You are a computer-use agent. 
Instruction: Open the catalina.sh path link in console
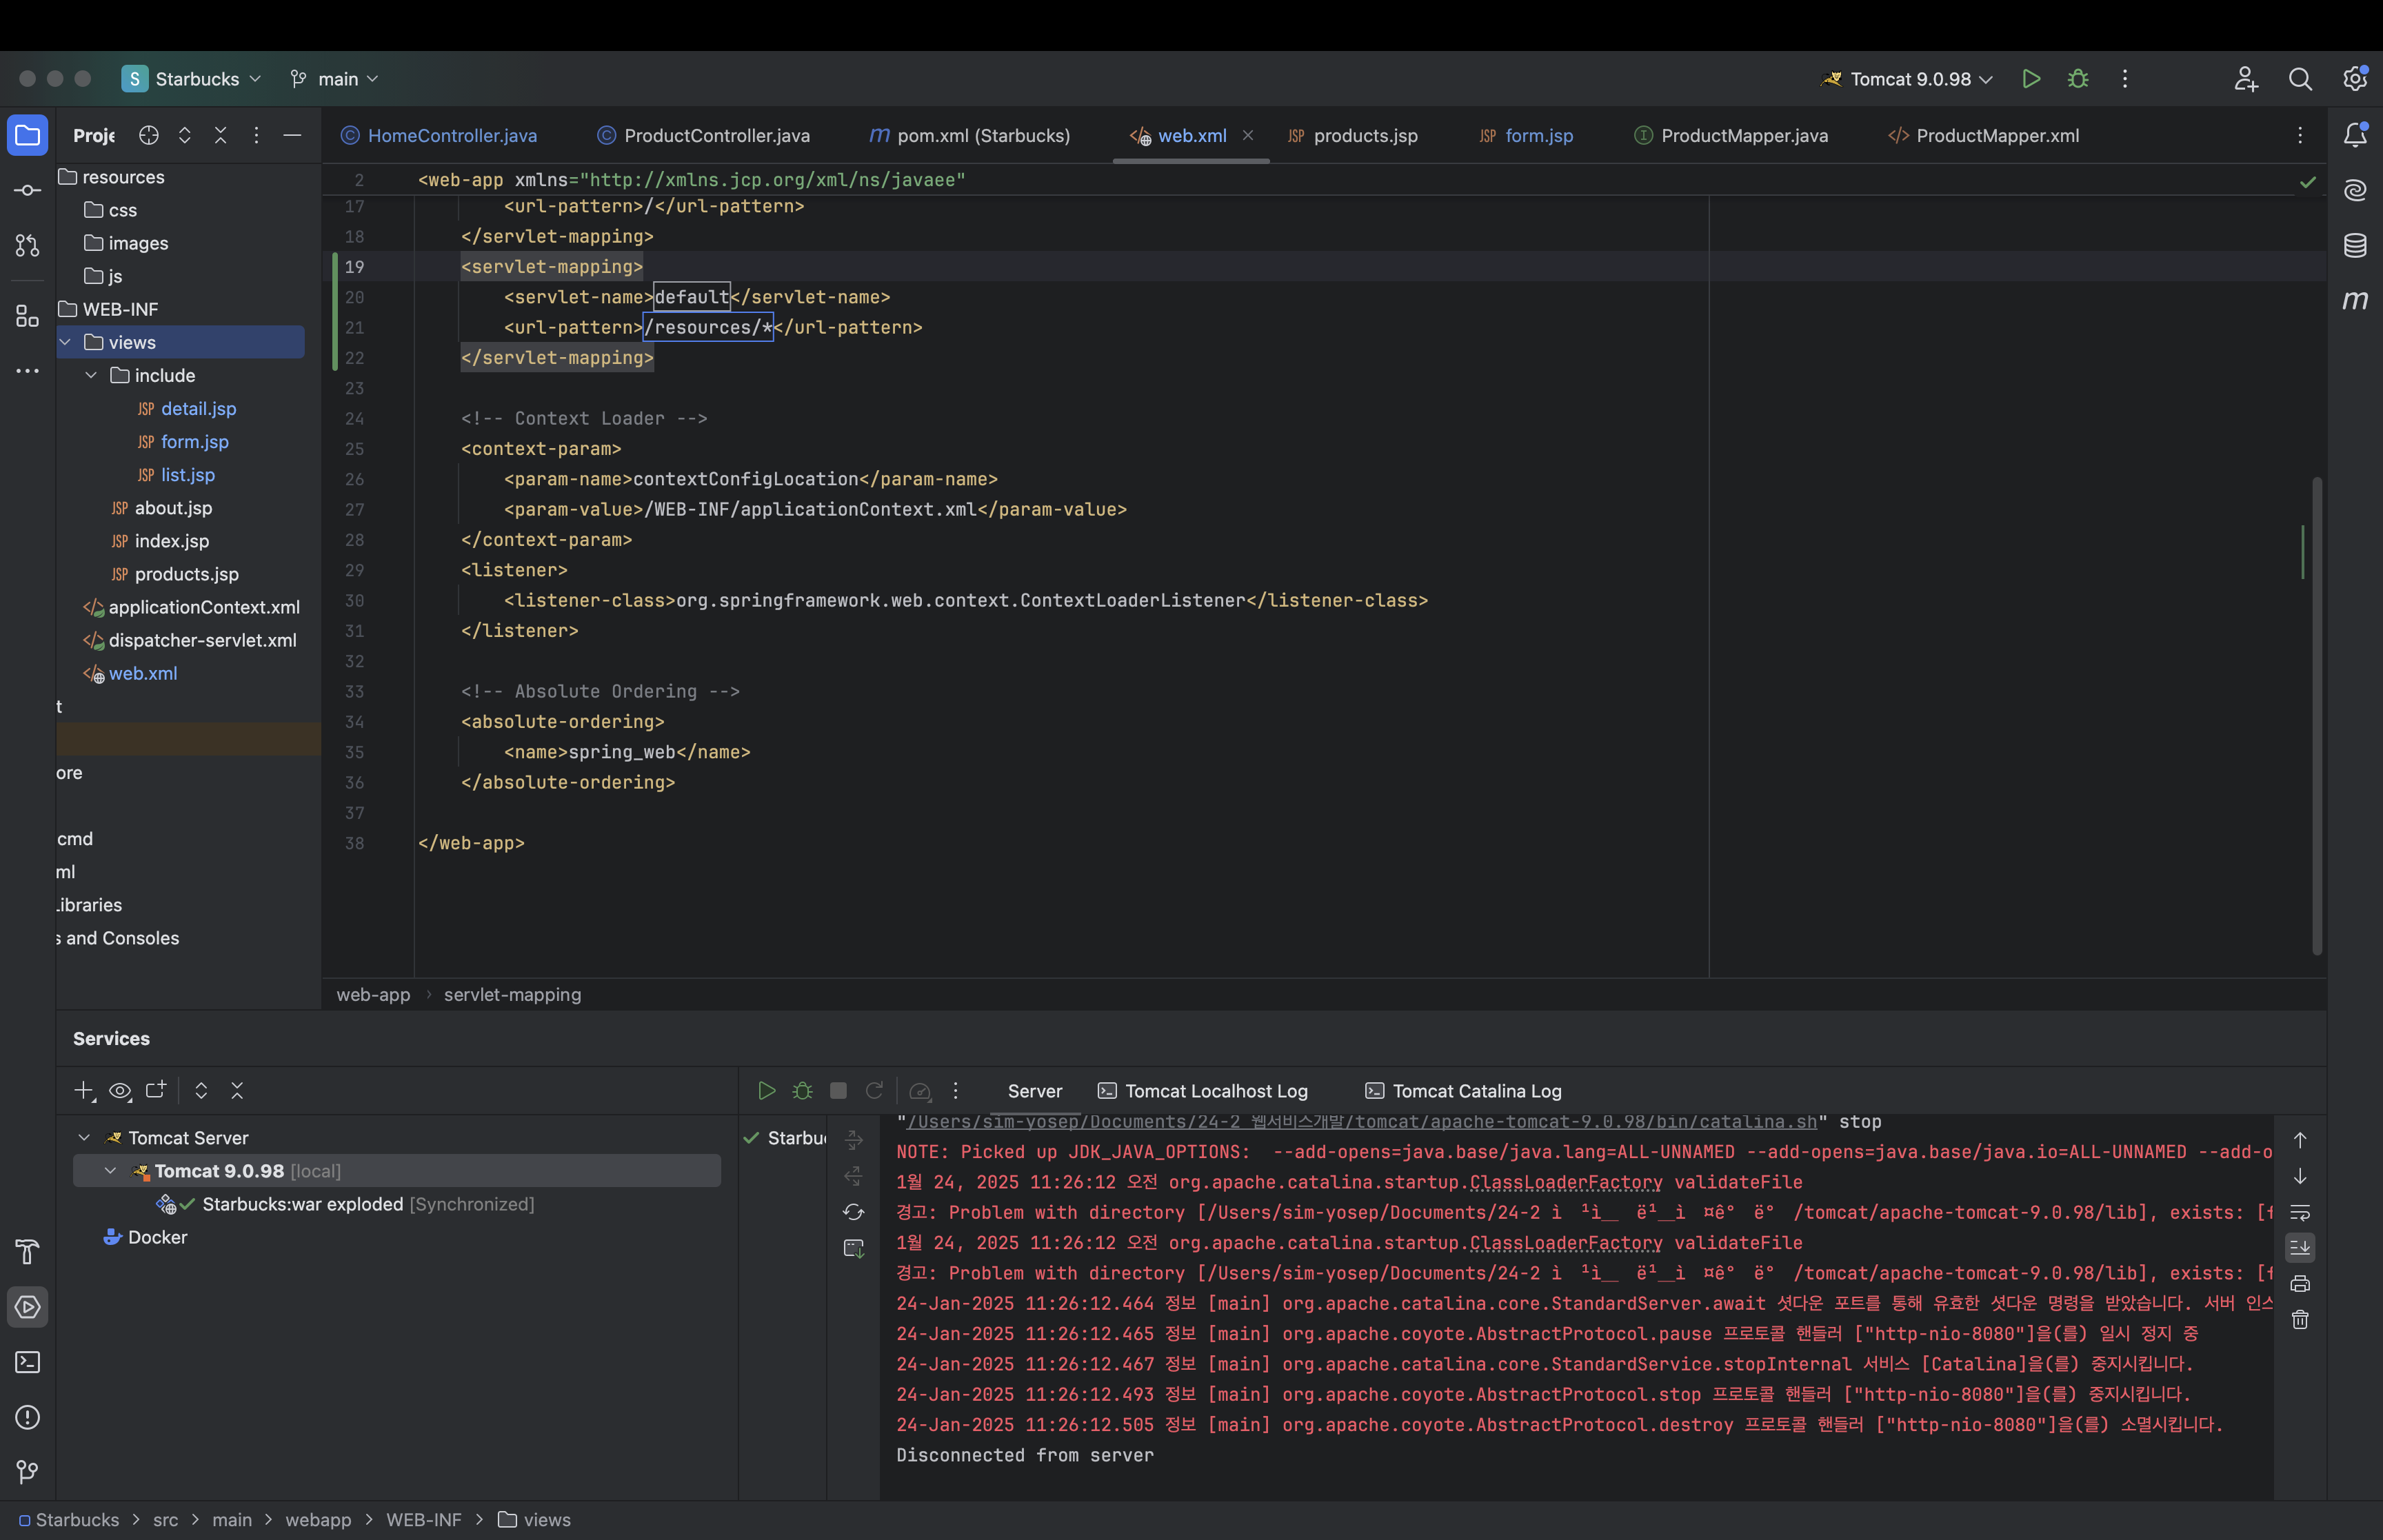[1361, 1122]
